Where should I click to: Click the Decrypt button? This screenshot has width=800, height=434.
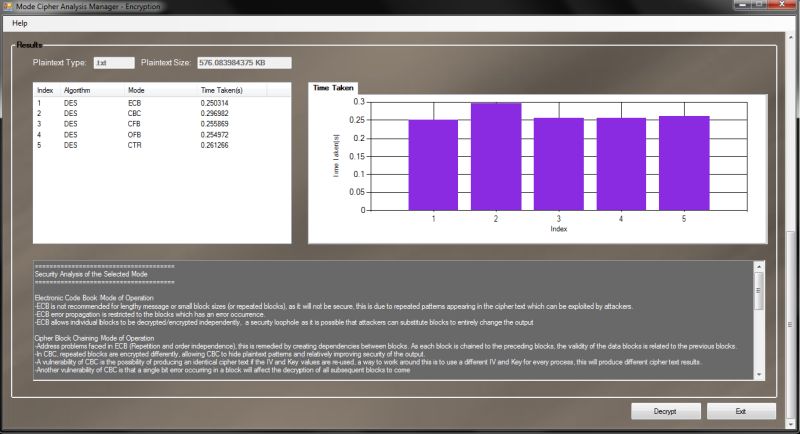(x=665, y=411)
